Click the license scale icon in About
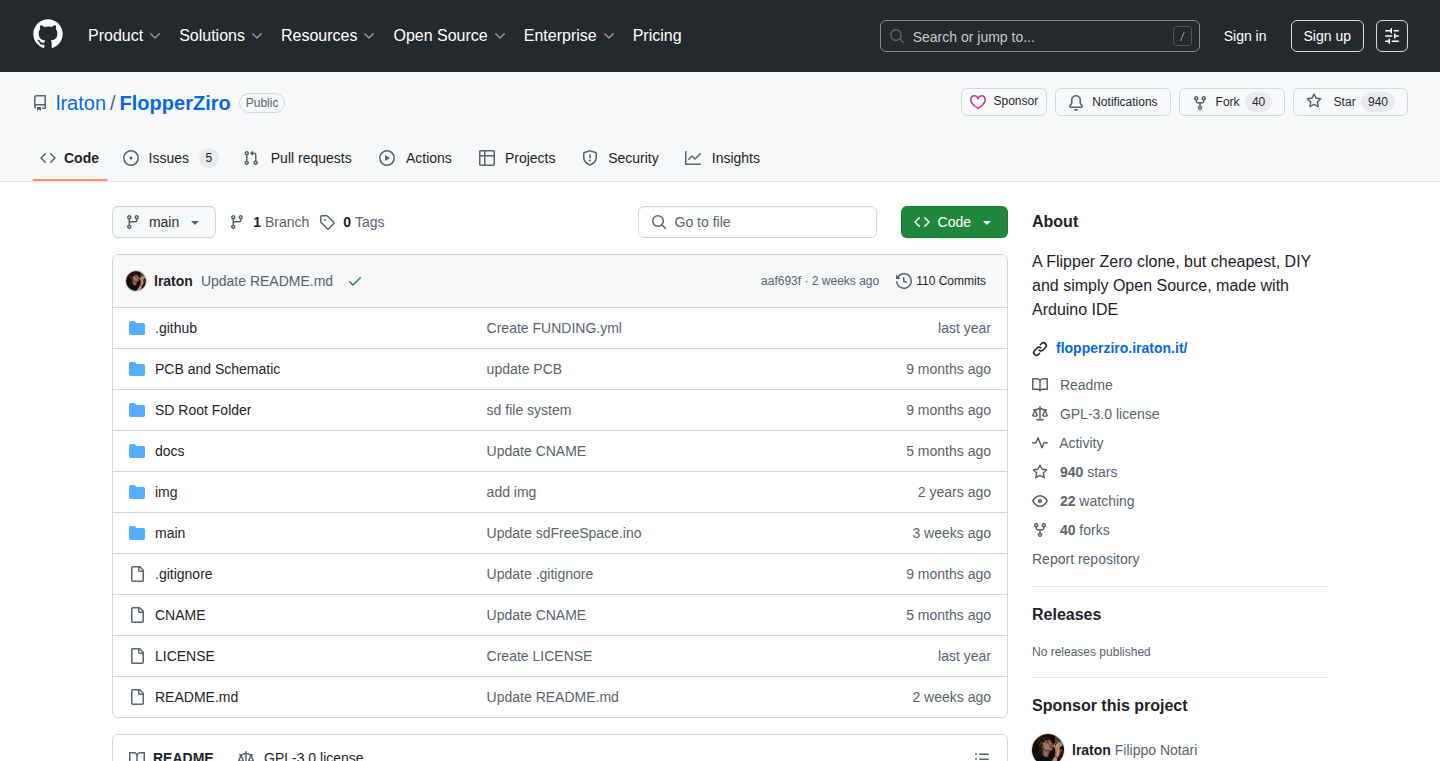This screenshot has height=761, width=1440. click(1040, 414)
